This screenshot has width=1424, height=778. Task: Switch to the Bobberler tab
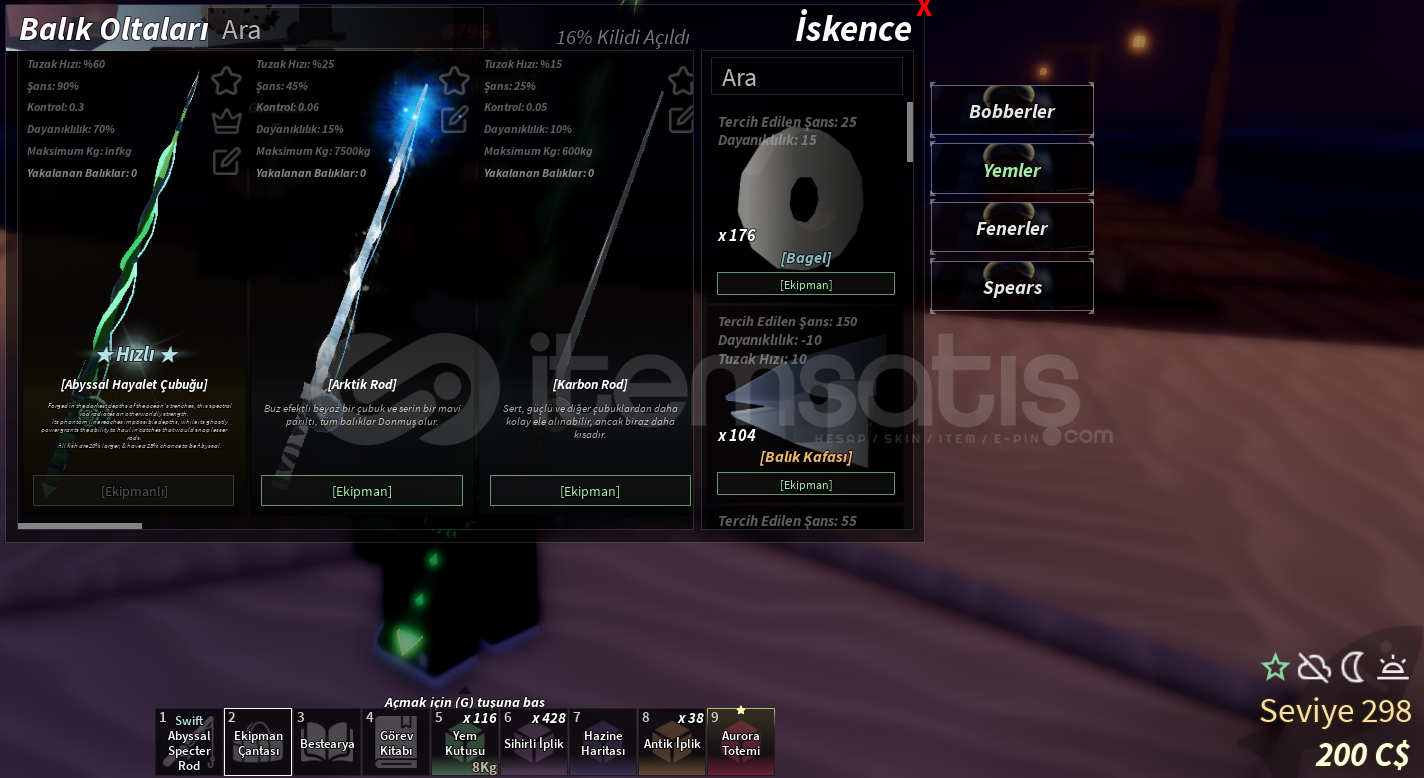(x=1011, y=111)
